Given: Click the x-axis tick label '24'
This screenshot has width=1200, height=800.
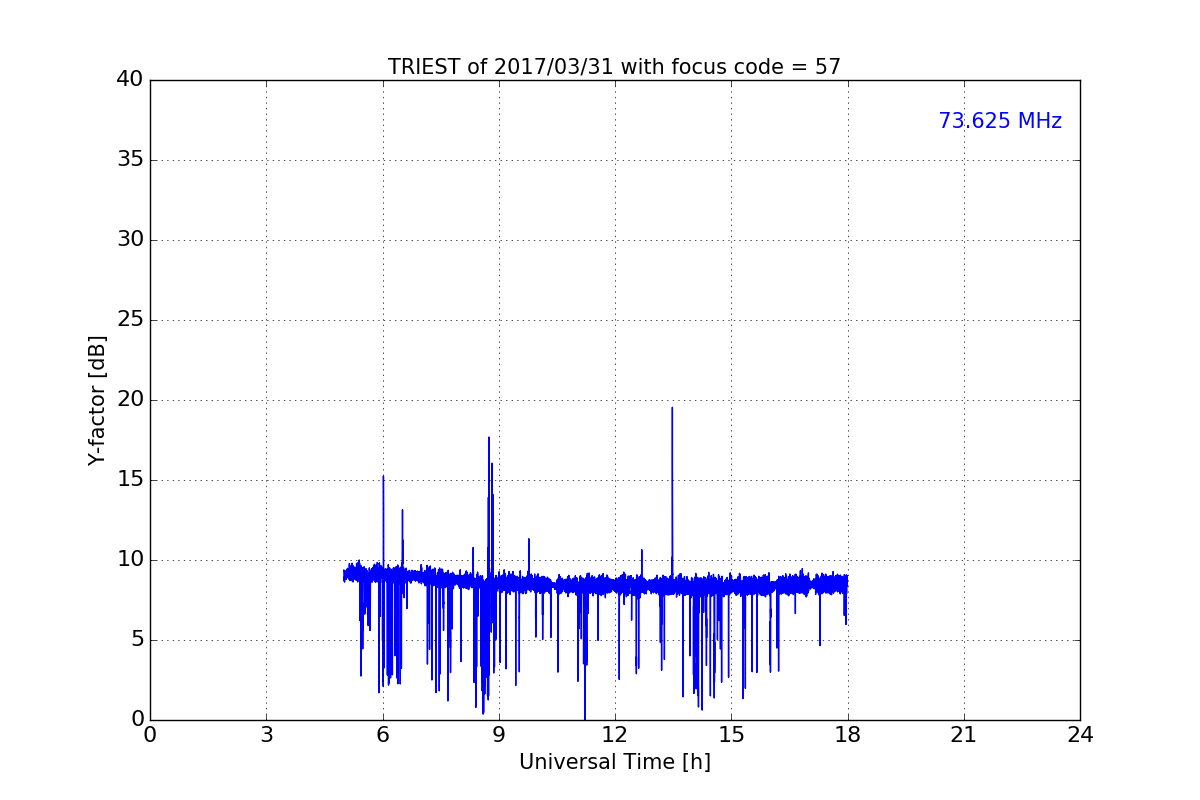Looking at the screenshot, I should tap(1080, 735).
